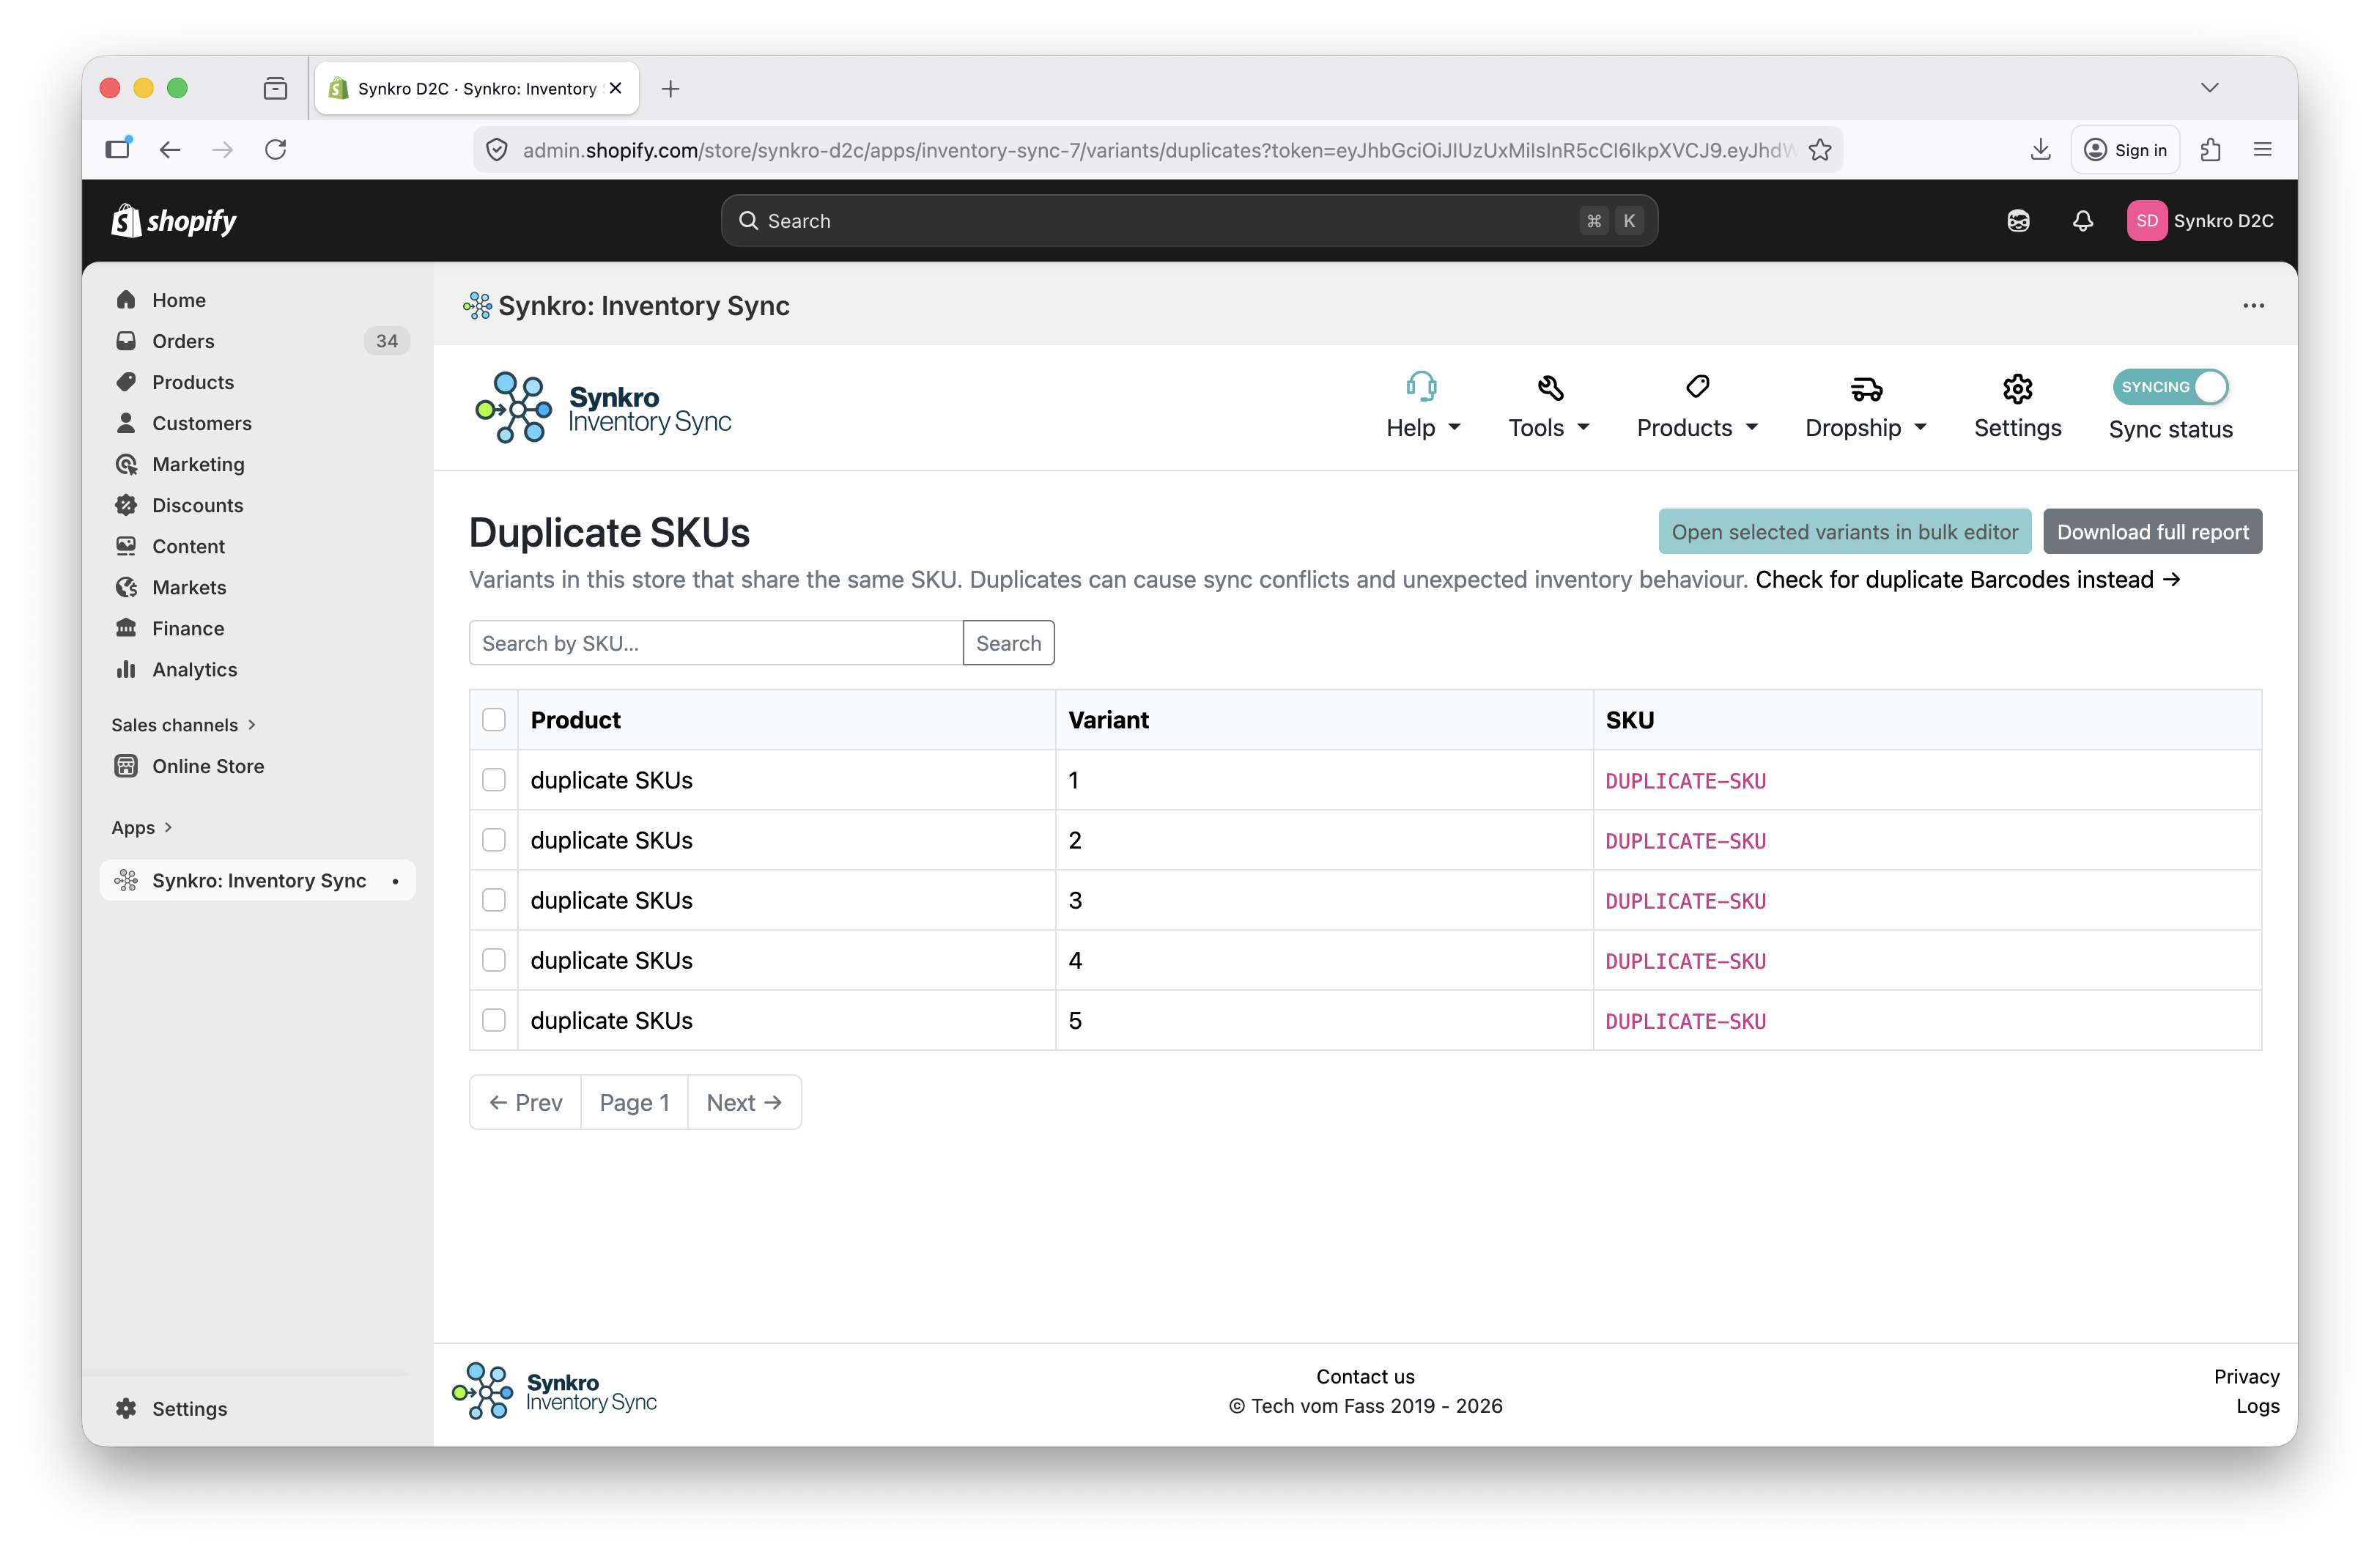Click the Tools wrench icon
The height and width of the screenshot is (1555, 2380).
[x=1548, y=386]
